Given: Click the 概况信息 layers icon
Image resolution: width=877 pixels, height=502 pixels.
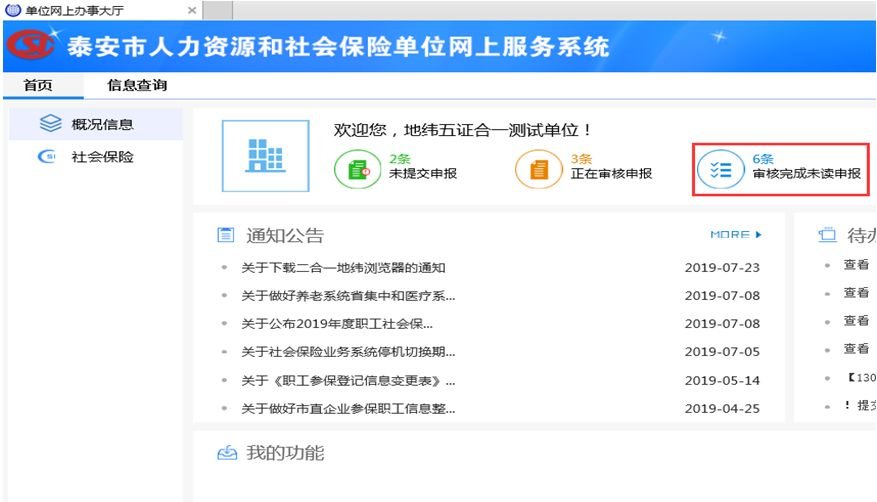Looking at the screenshot, I should click(50, 124).
